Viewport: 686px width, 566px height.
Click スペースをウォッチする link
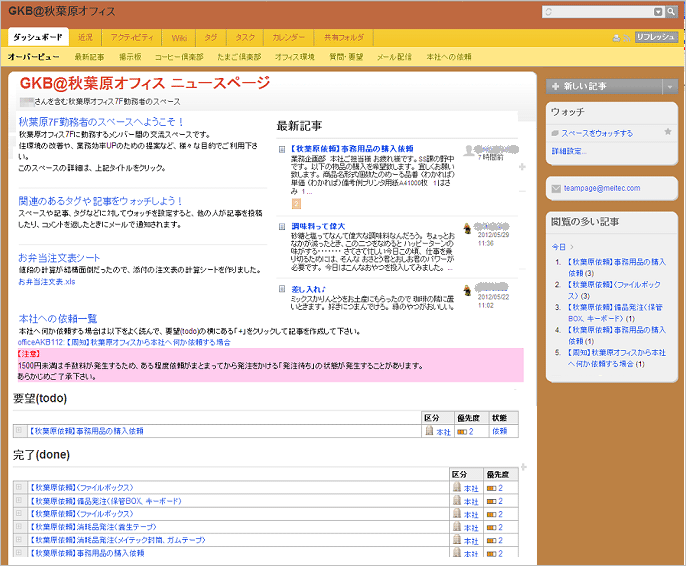[x=597, y=133]
